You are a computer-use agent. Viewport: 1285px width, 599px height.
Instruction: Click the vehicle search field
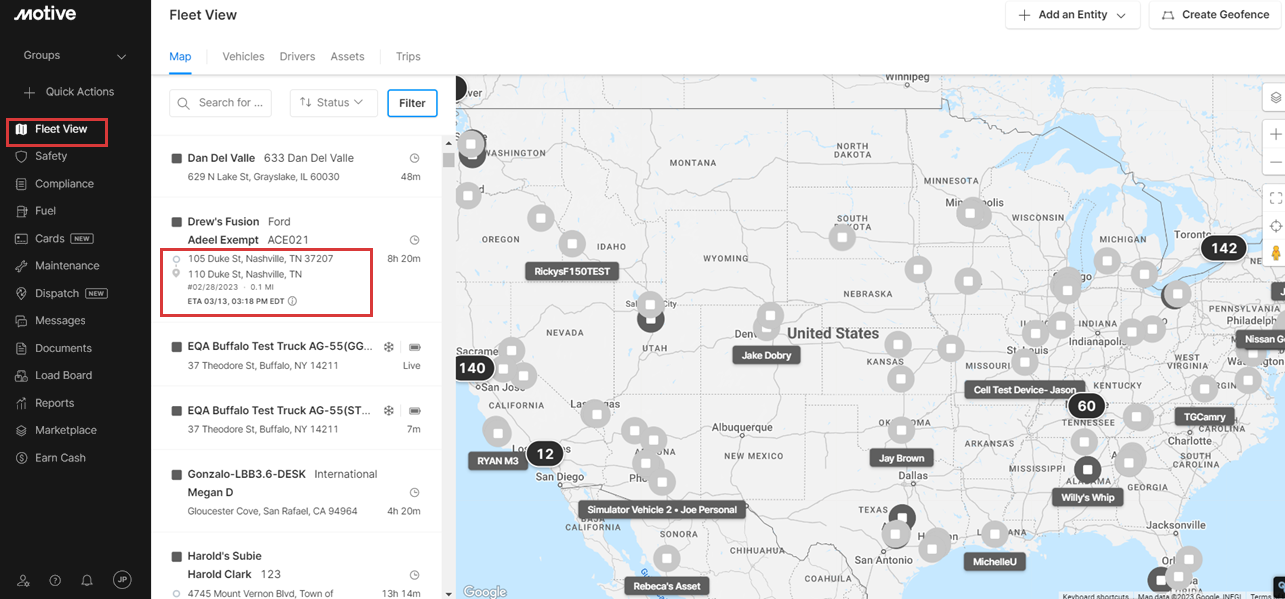coord(221,103)
